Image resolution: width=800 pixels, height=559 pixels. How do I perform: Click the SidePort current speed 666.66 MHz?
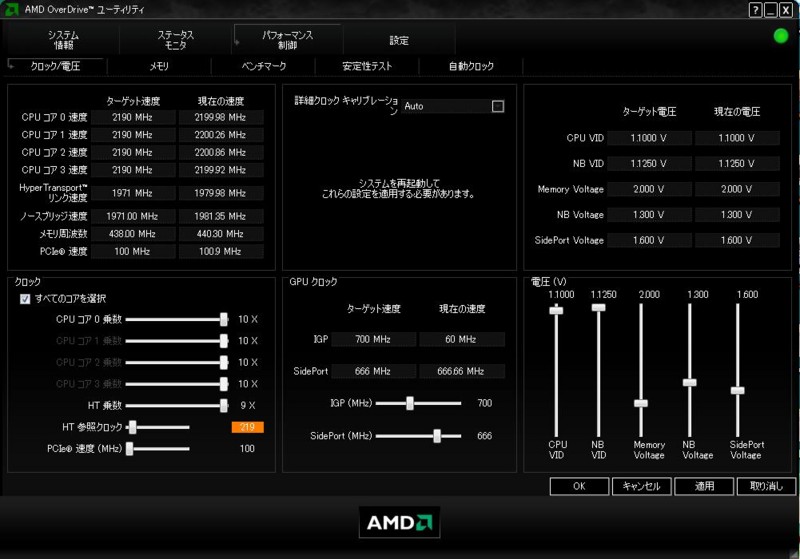point(461,371)
